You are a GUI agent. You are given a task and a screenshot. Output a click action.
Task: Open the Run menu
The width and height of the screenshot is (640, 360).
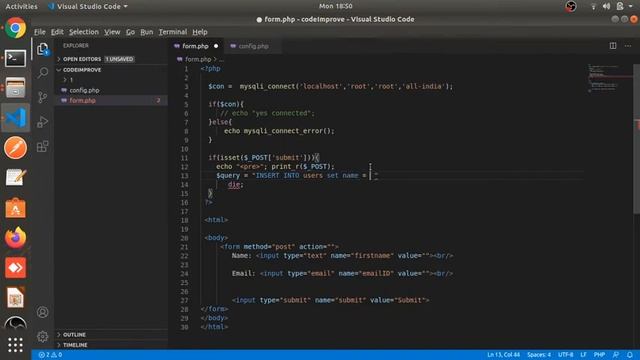click(x=147, y=32)
